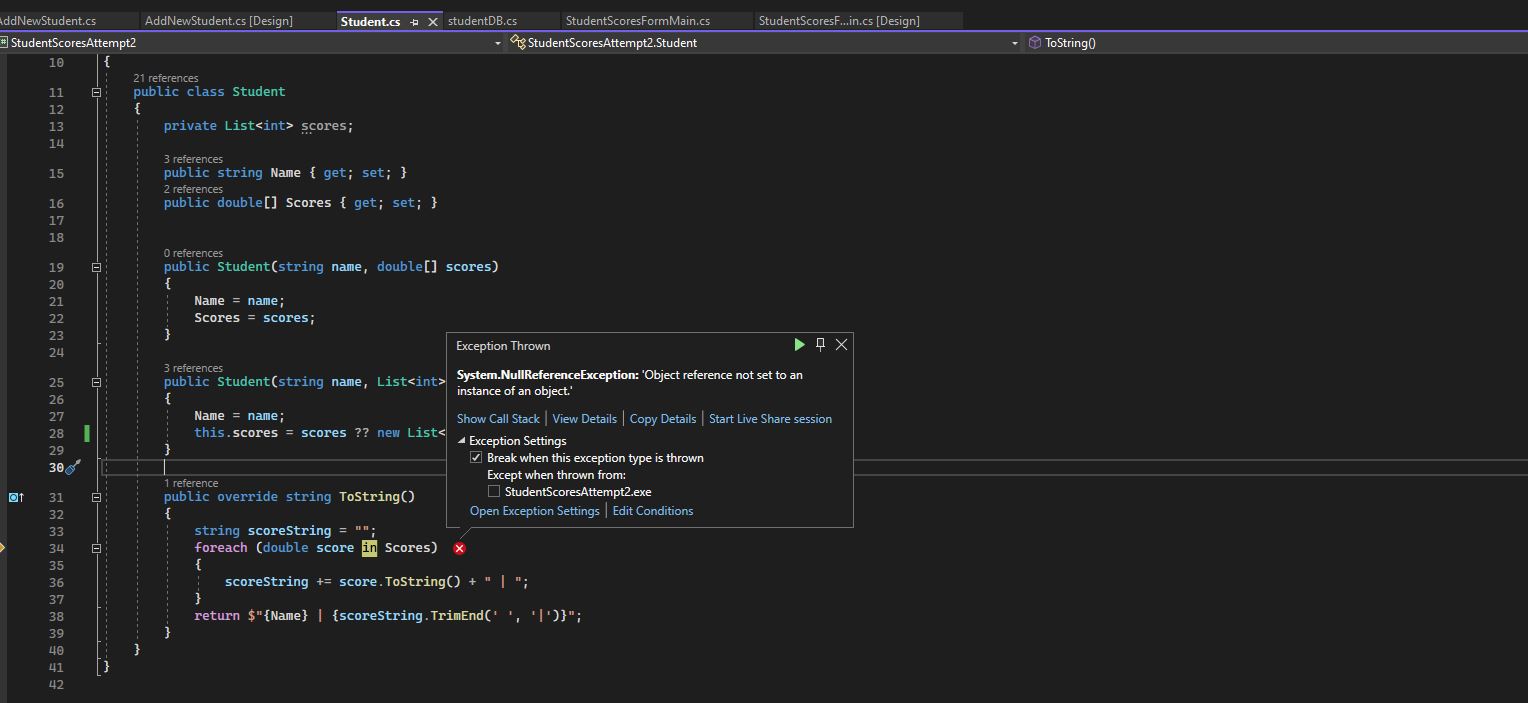Pin the Exception Thrown popup

click(x=820, y=344)
